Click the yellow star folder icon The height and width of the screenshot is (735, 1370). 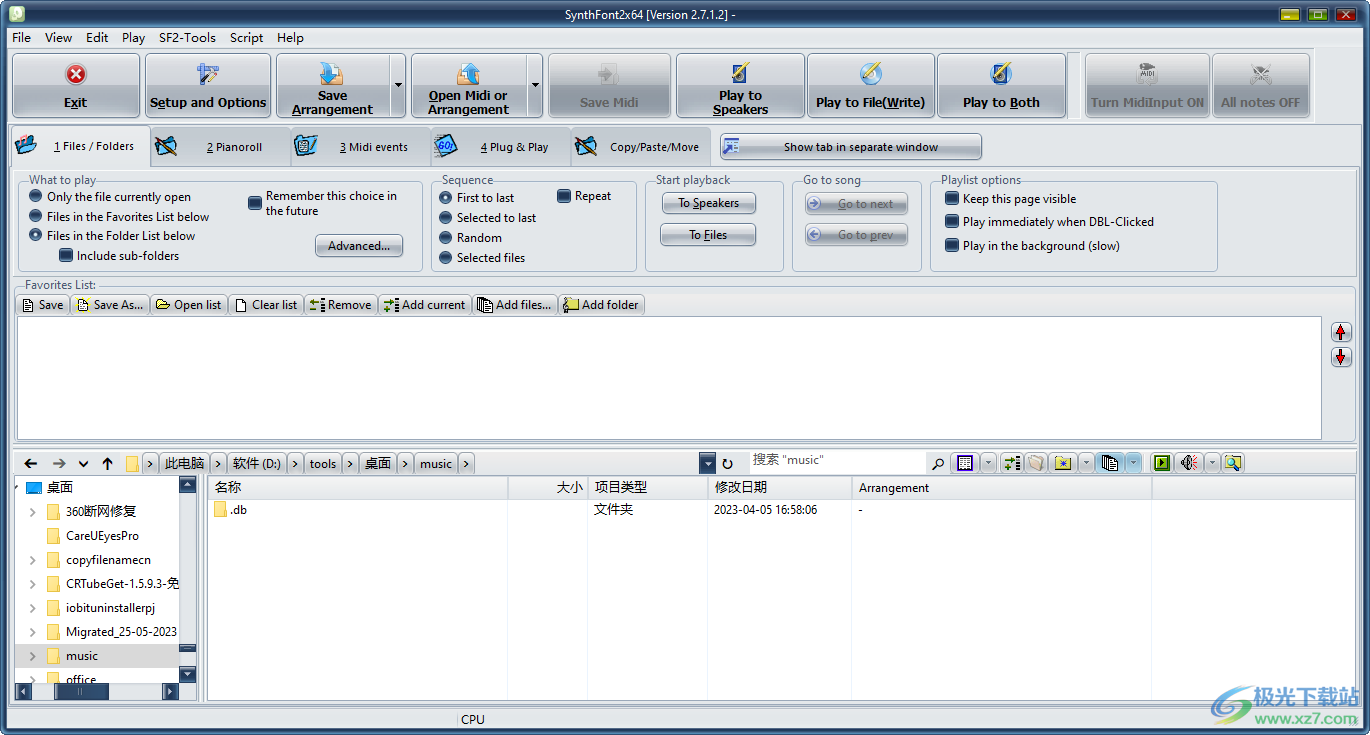1063,463
